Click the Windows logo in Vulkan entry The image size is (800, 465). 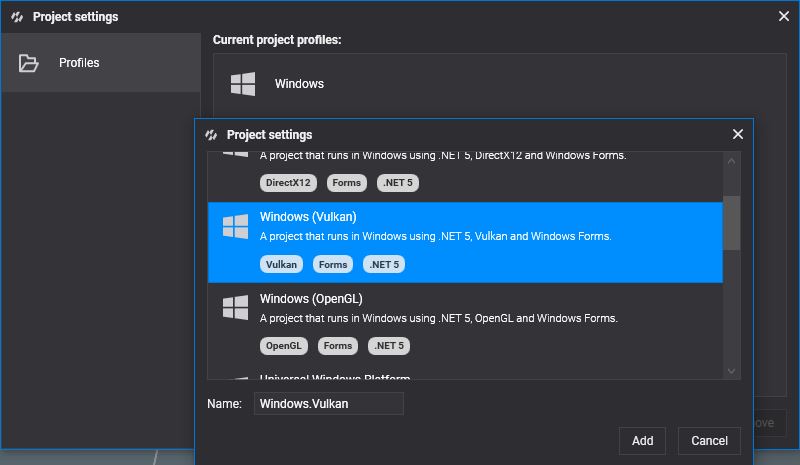point(235,227)
